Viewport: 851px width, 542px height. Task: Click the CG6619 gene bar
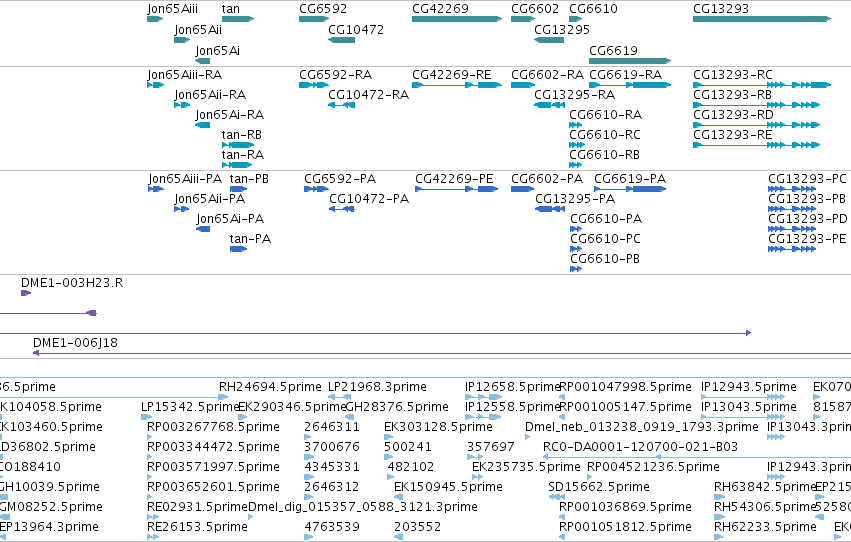click(630, 61)
